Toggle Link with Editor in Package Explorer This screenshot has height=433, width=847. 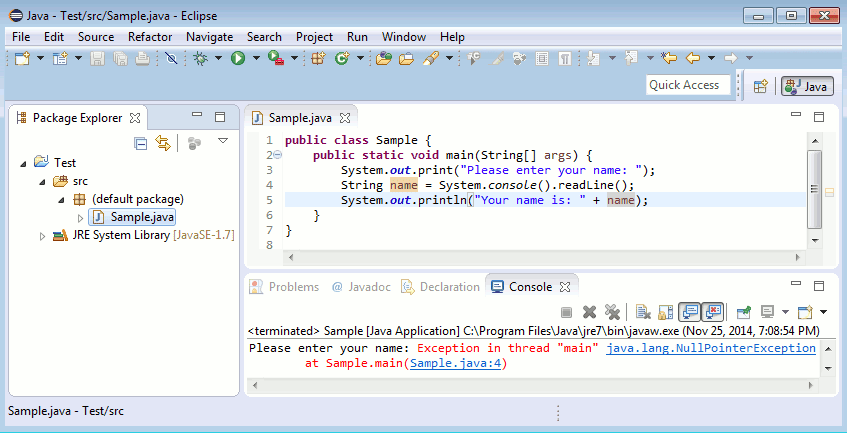tap(163, 143)
